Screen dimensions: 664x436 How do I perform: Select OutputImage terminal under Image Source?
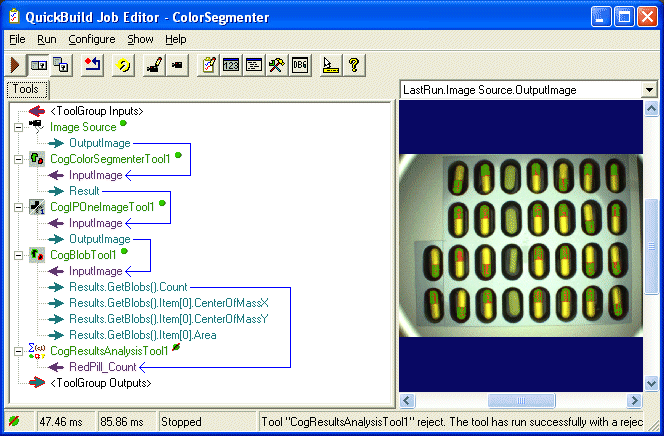(100, 143)
